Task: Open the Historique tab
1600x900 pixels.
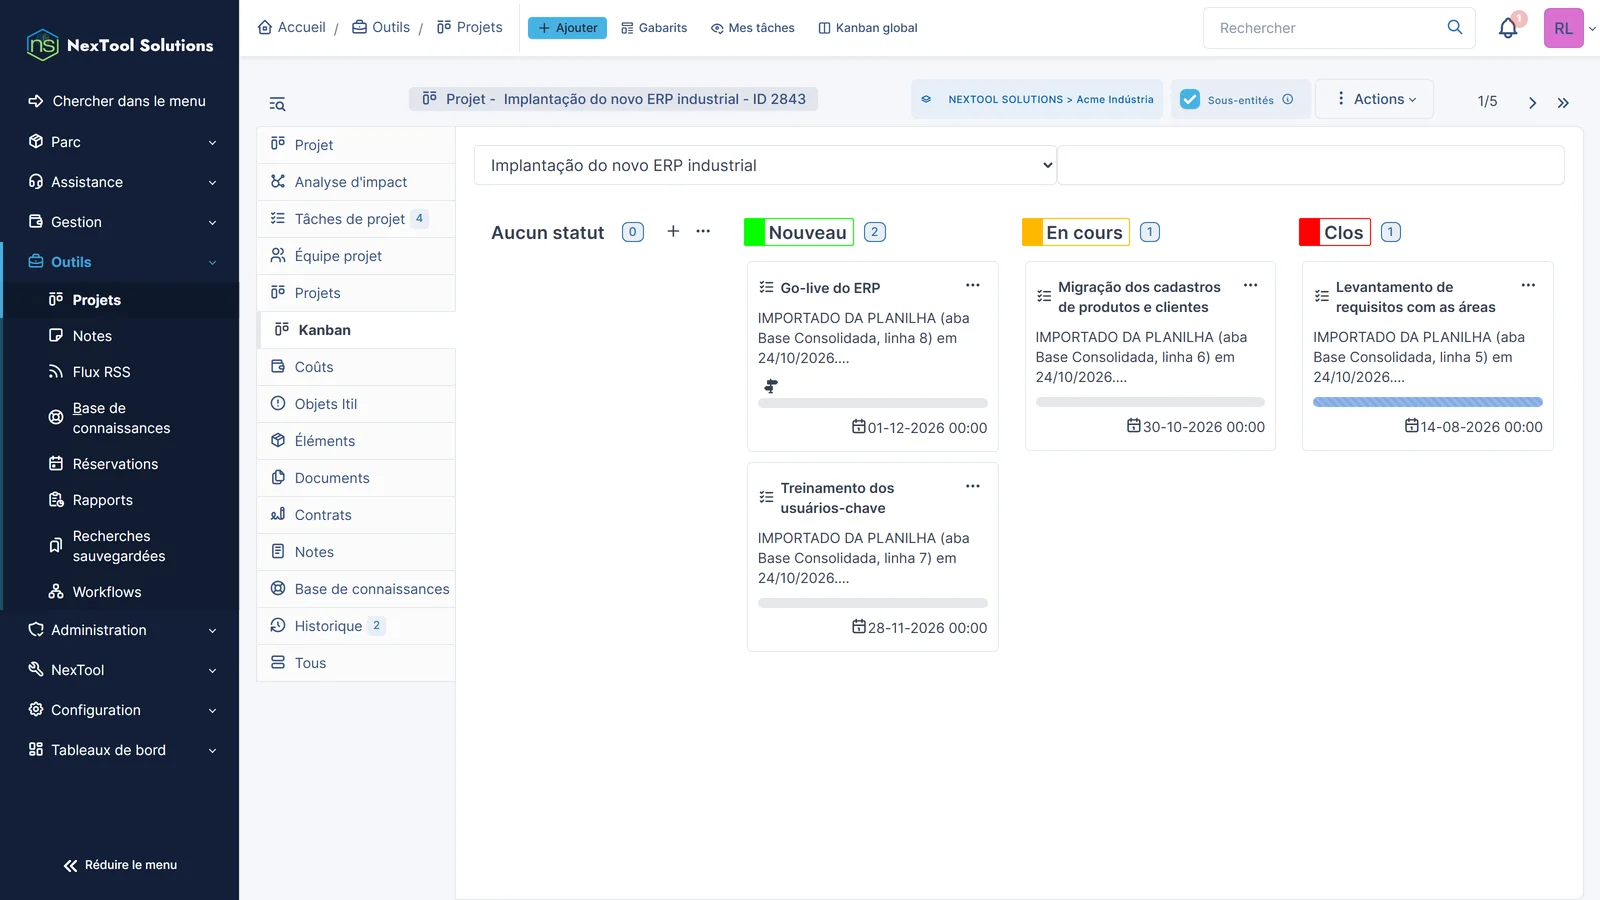Action: point(356,626)
